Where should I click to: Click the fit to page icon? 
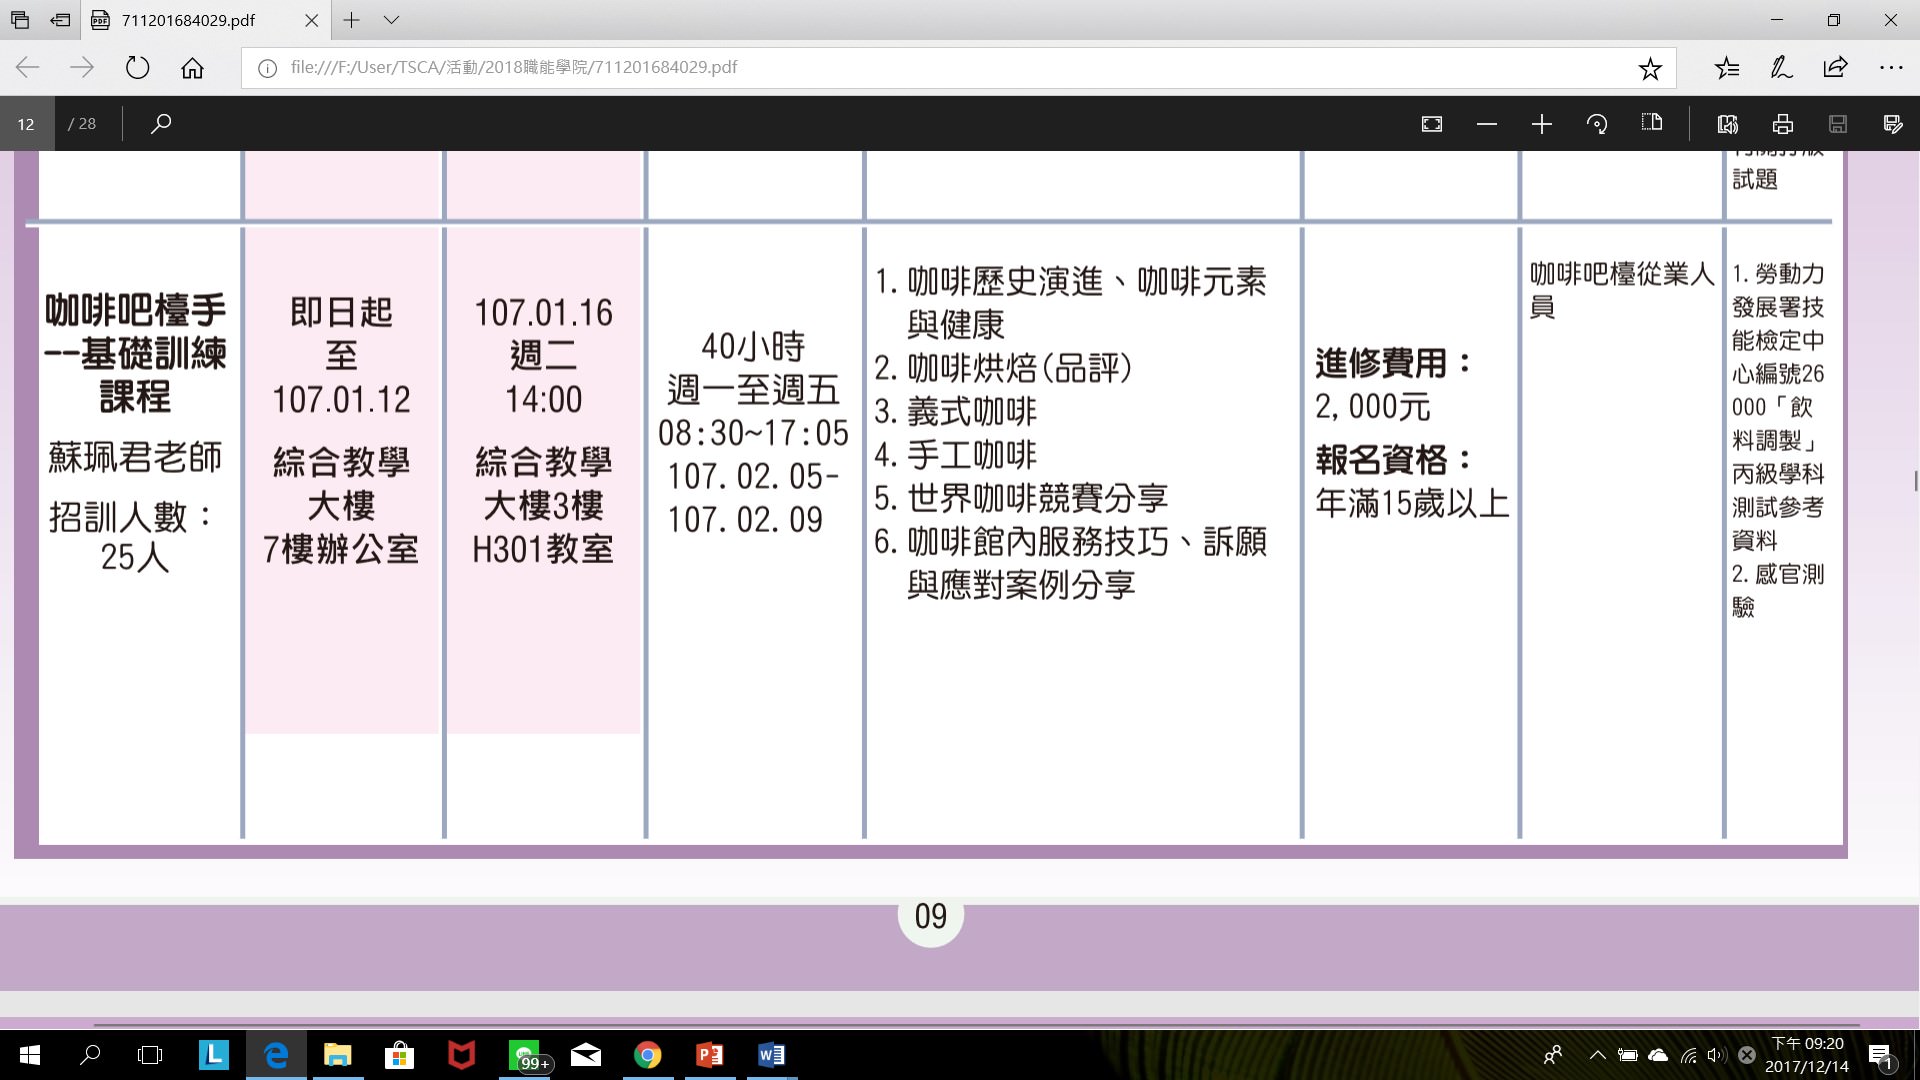1431,124
